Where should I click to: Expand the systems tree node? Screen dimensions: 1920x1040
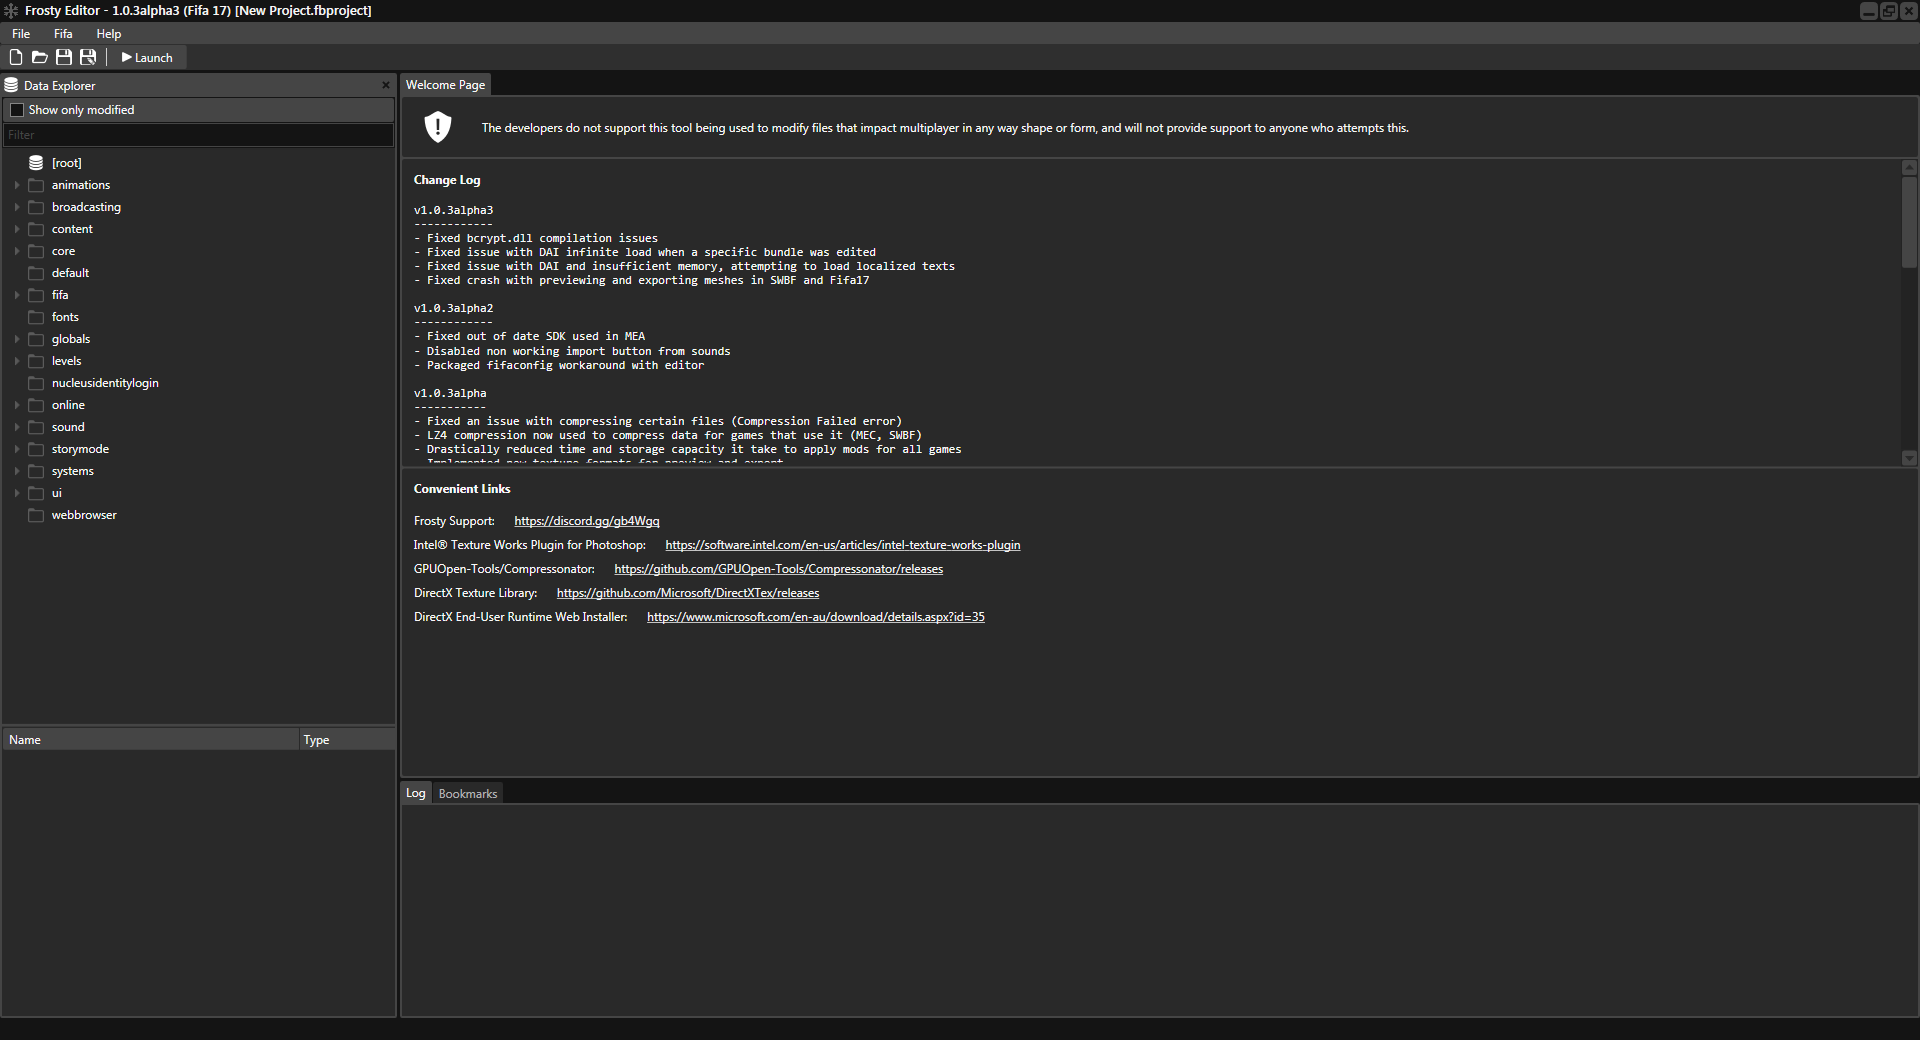[x=17, y=471]
